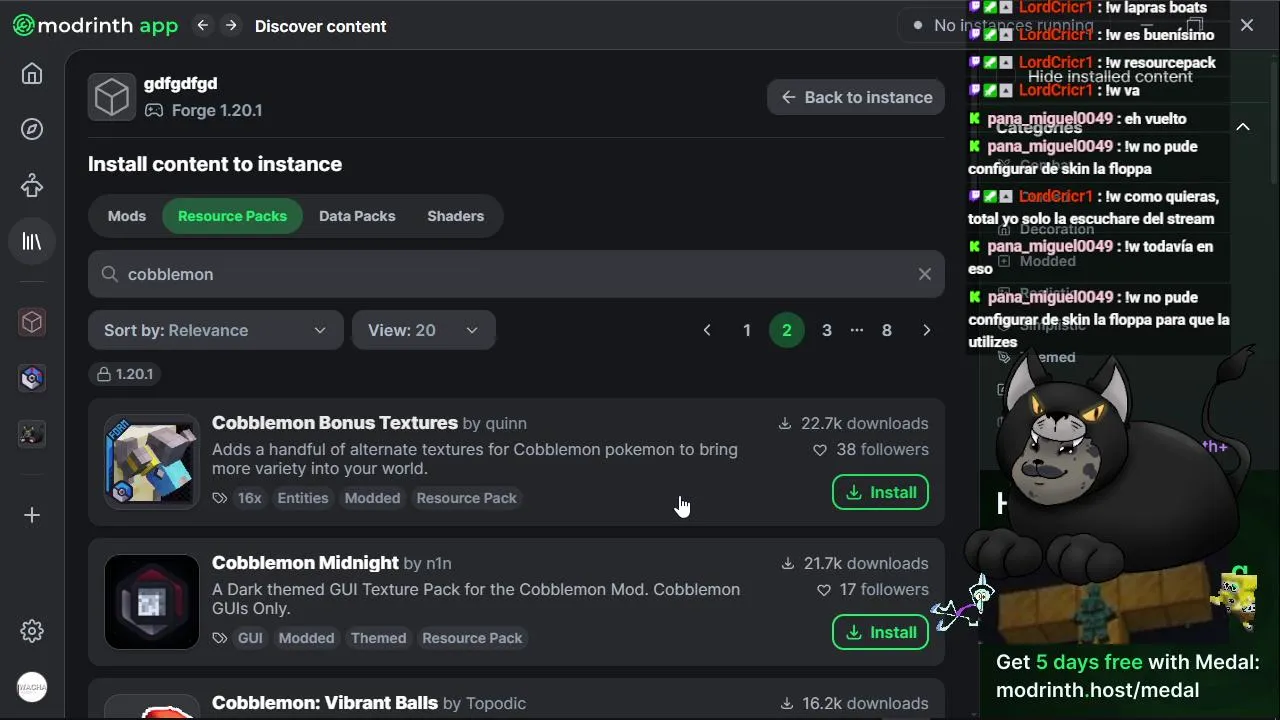Collapse the Categories section chevron
This screenshot has height=720, width=1280.
1243,127
